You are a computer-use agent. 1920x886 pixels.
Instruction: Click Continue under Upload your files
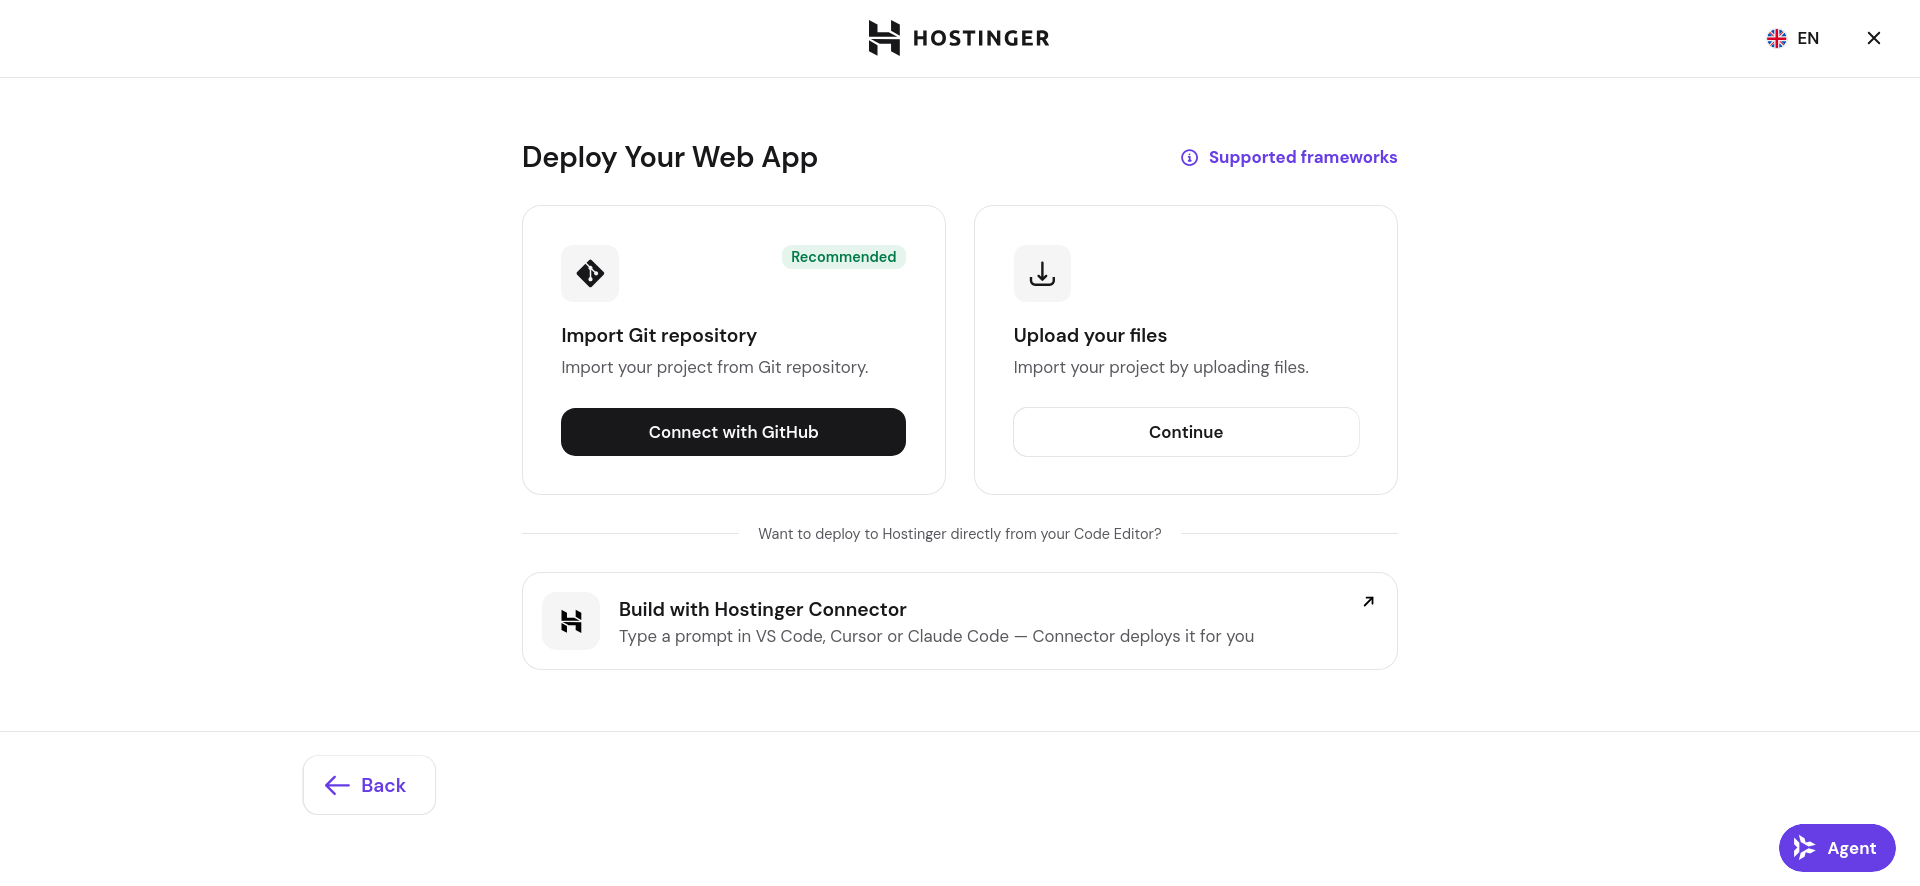1186,432
